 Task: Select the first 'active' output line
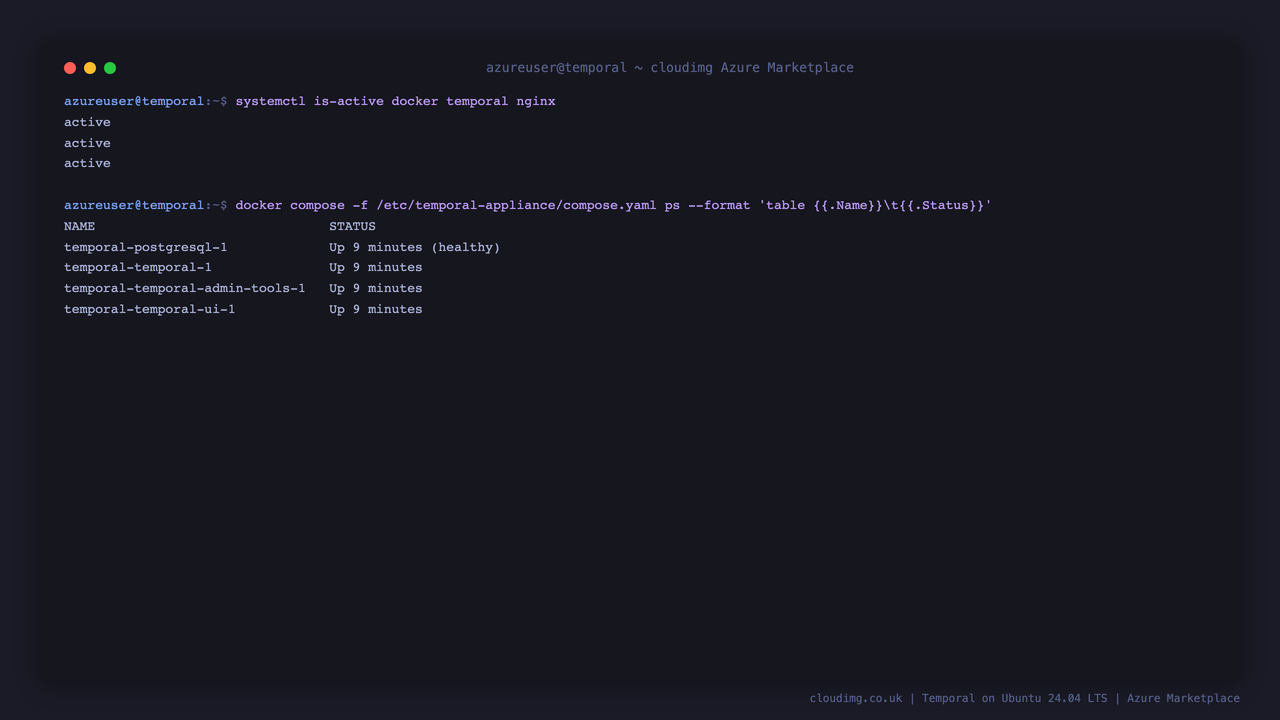coord(87,122)
